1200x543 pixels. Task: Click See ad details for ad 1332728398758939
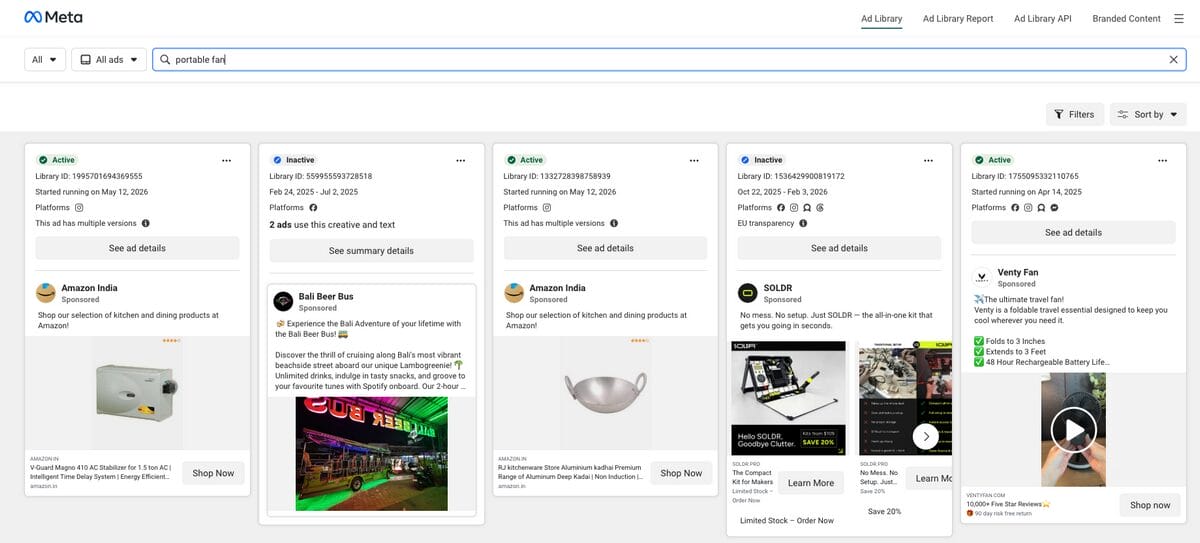click(605, 248)
